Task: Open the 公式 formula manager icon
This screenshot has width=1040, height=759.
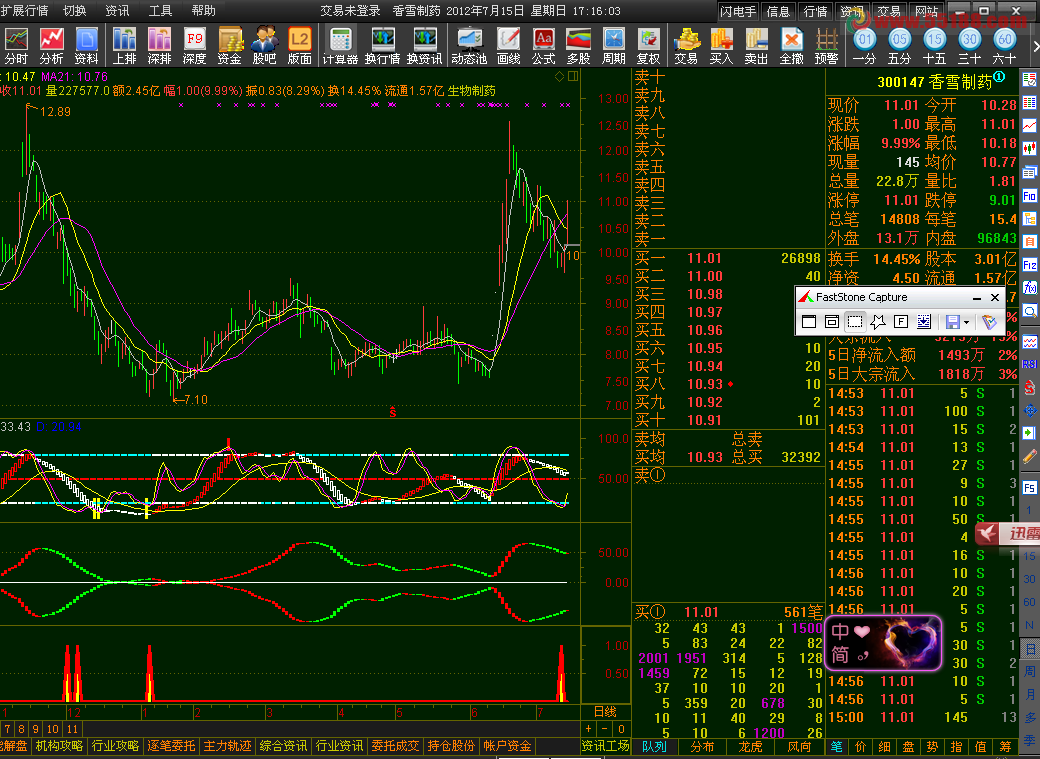Action: click(544, 46)
